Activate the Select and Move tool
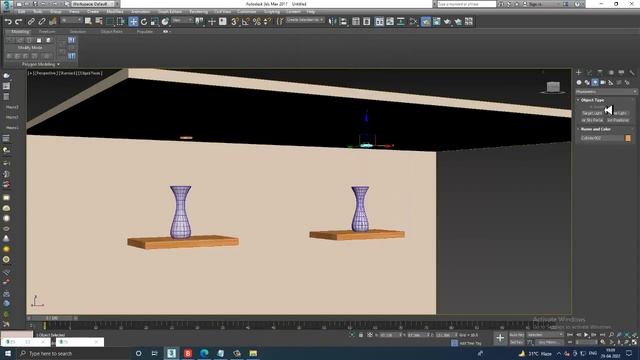Viewport: 640px width, 360px height. (x=133, y=22)
